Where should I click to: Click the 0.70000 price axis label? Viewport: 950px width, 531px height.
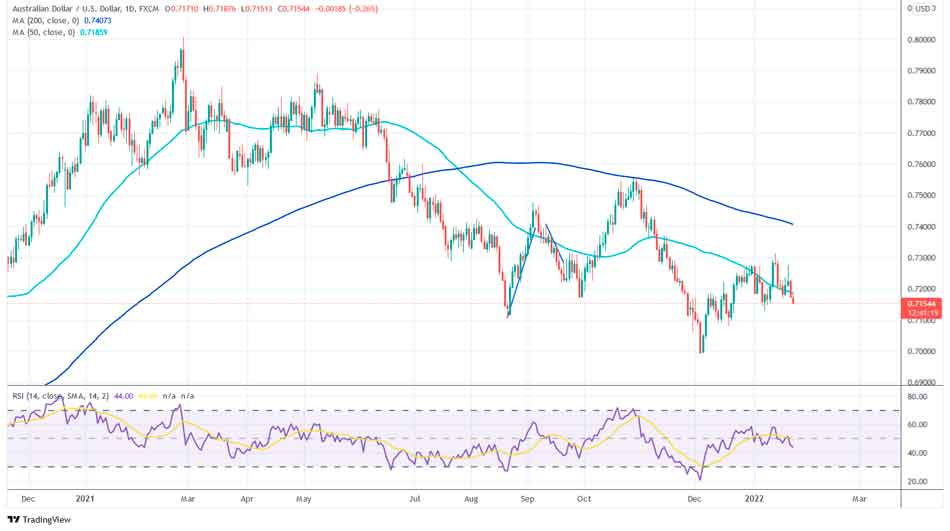click(920, 351)
